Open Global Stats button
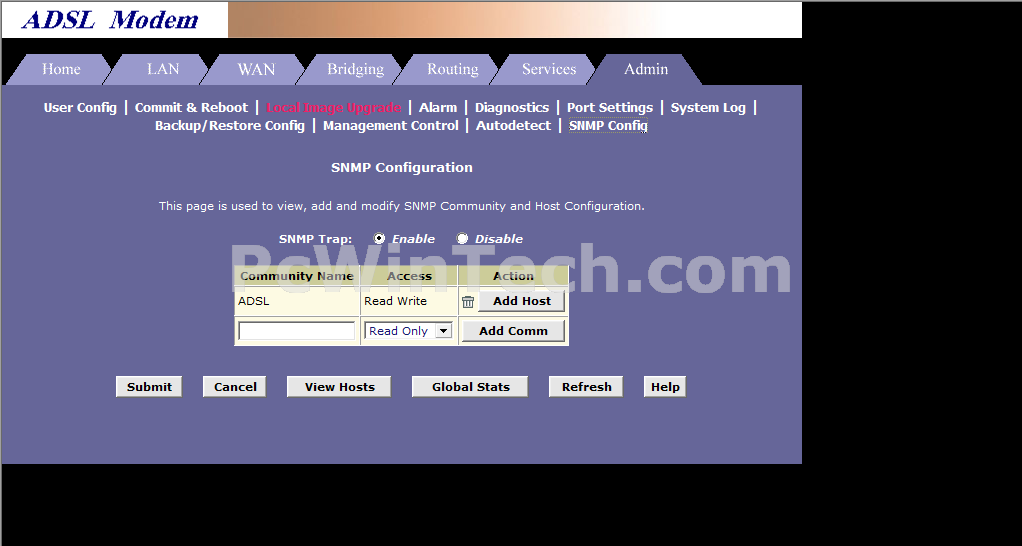The height and width of the screenshot is (546, 1022). 470,386
